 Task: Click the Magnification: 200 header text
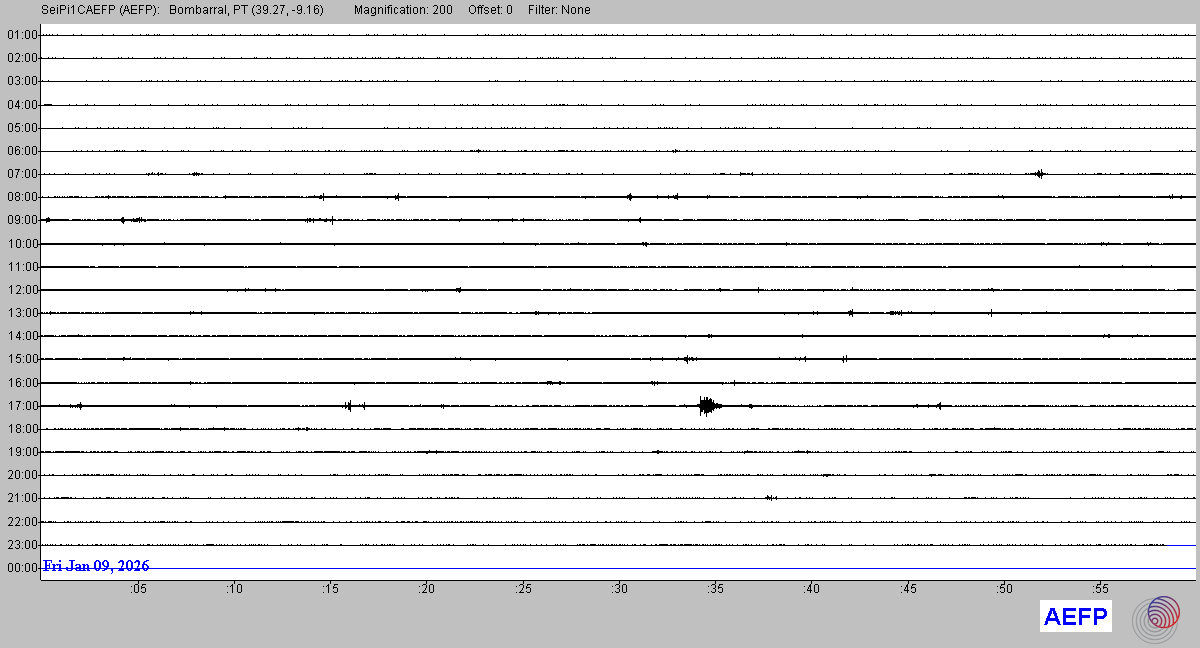(x=403, y=10)
